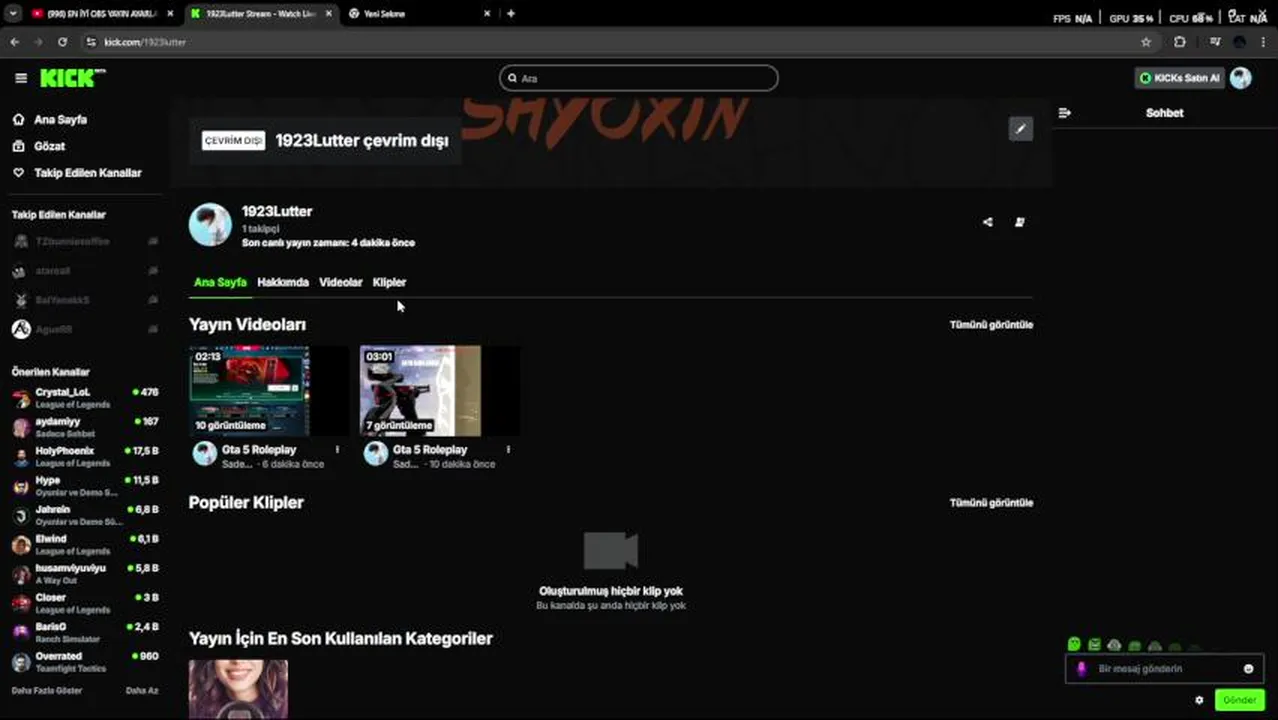Click the kick.com/1923lutter address bar
The width and height of the screenshot is (1278, 720).
pos(610,42)
